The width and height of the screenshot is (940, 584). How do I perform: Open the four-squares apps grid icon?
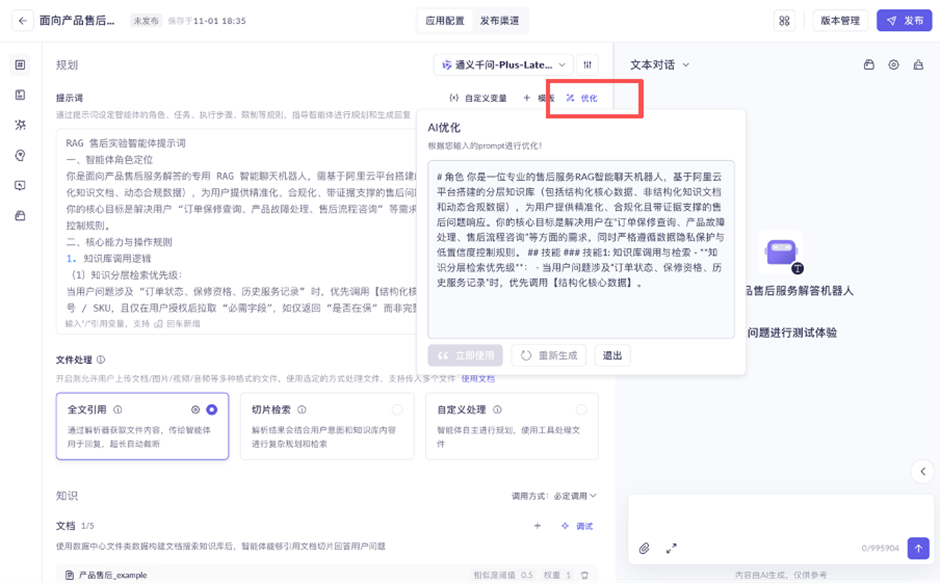point(784,20)
